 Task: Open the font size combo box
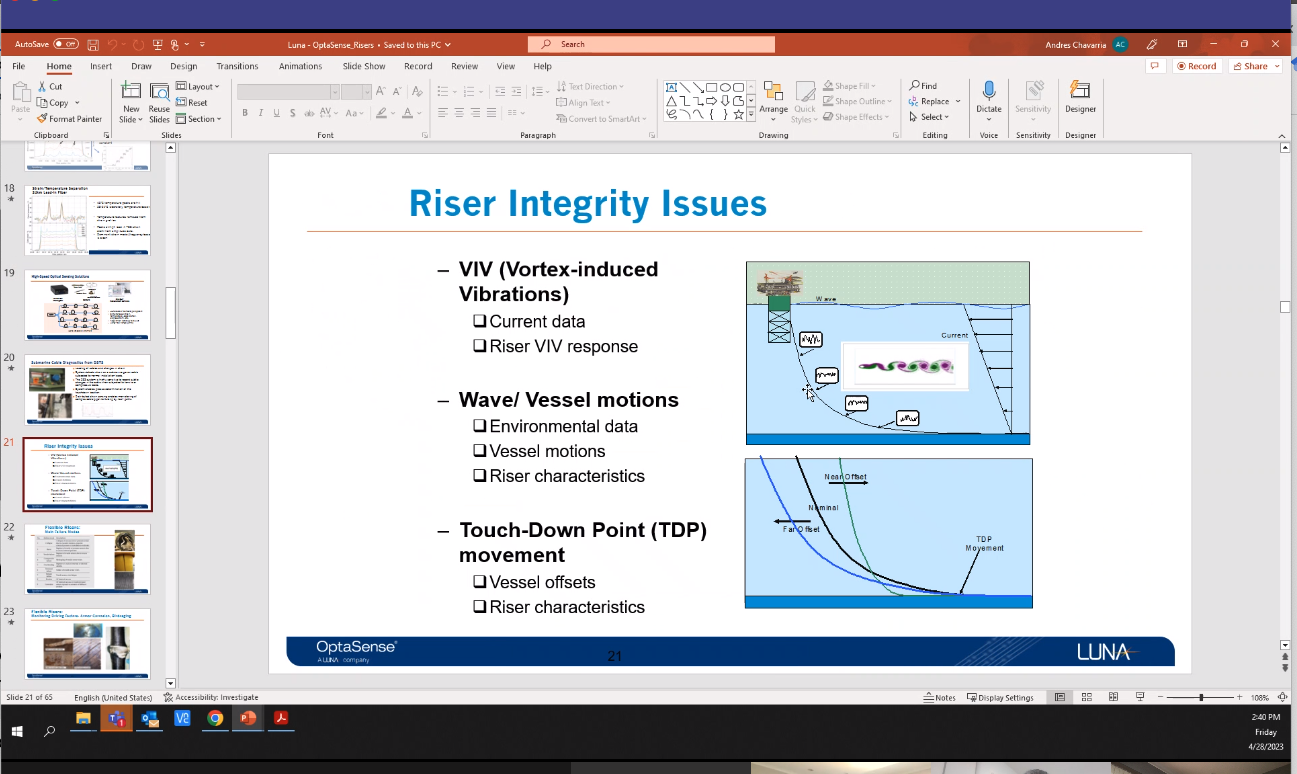(x=356, y=91)
